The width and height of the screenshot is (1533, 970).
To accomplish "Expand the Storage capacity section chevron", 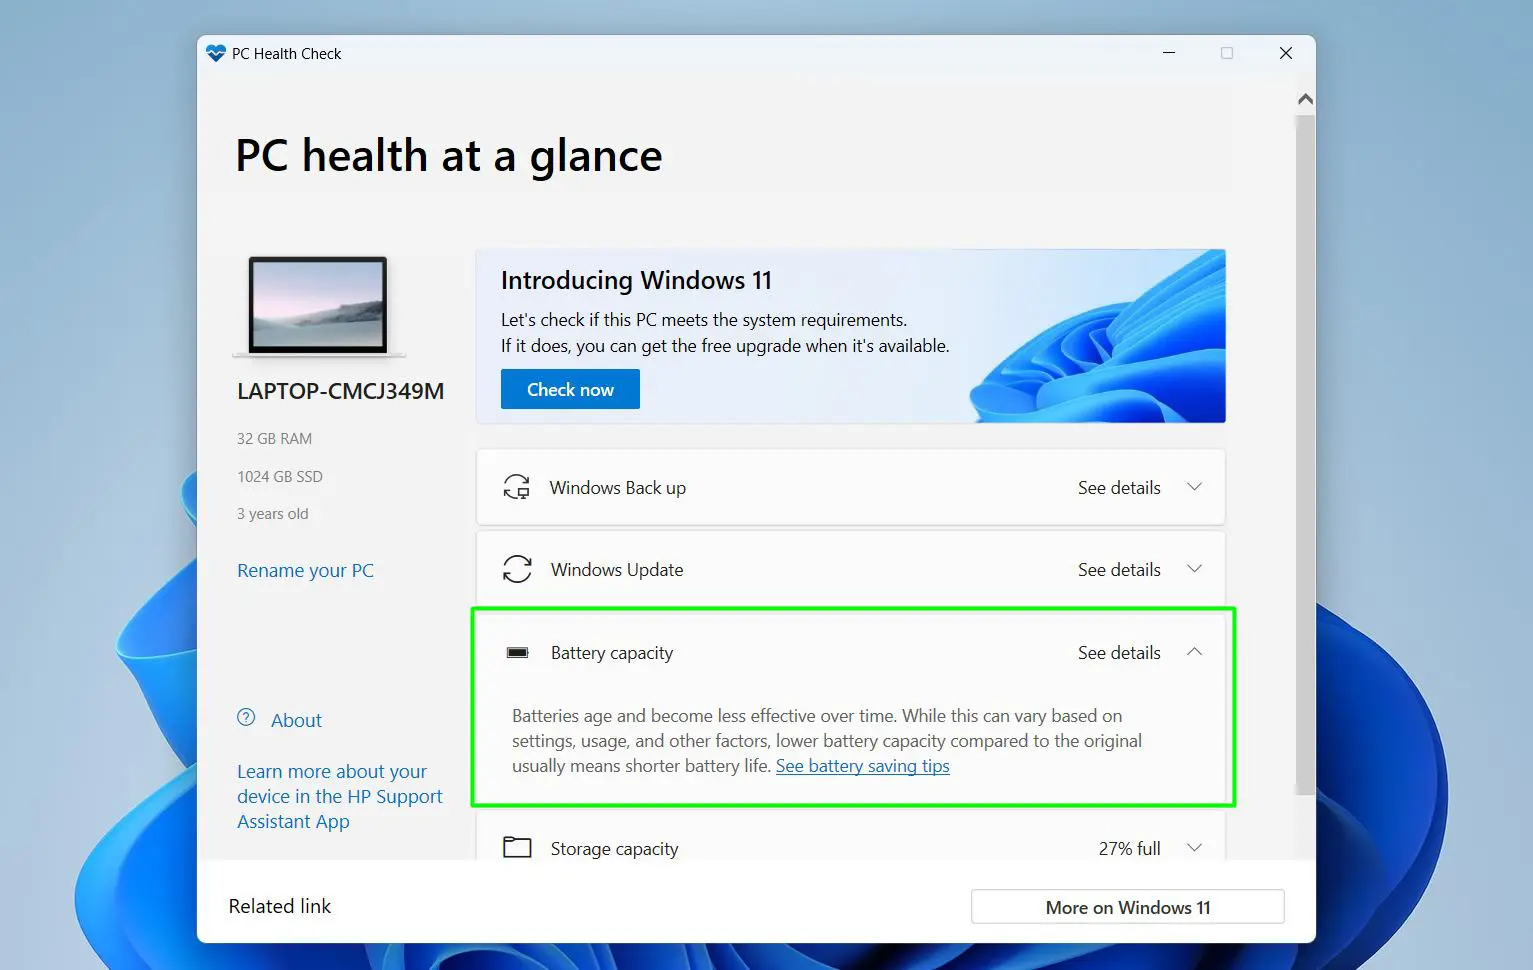I will (1194, 848).
